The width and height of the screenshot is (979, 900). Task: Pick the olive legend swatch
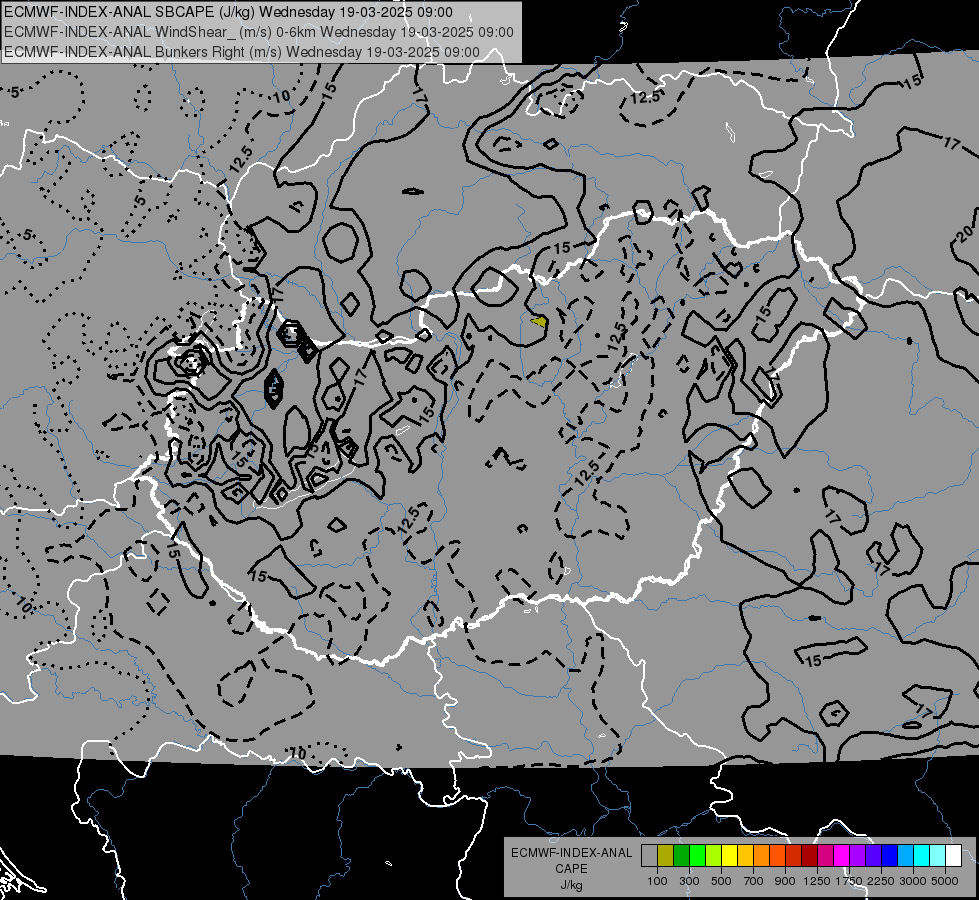point(666,856)
